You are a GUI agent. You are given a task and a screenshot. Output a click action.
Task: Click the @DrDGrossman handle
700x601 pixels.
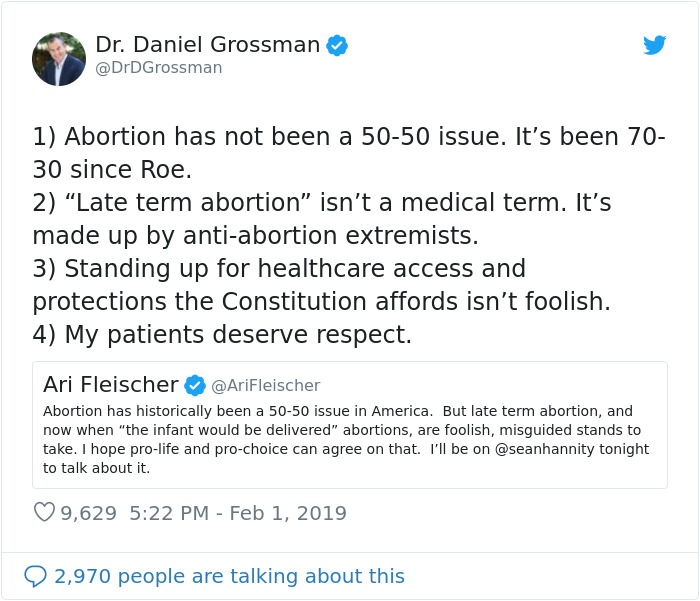click(x=158, y=68)
